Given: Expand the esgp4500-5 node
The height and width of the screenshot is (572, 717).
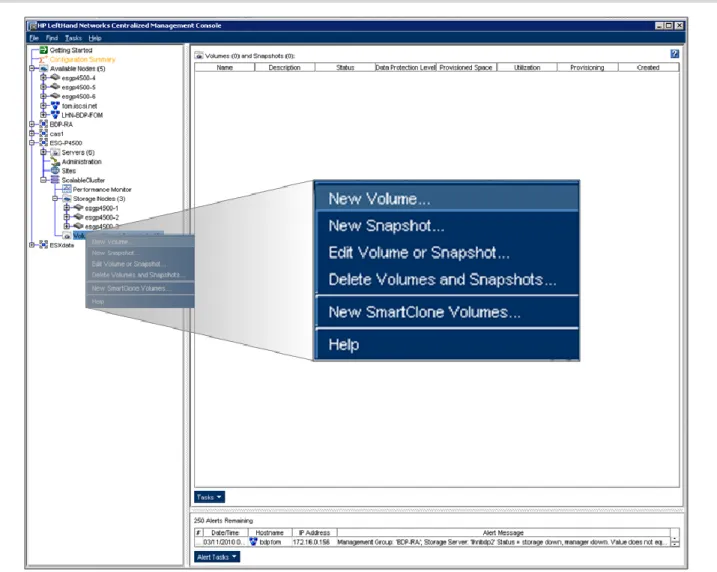Looking at the screenshot, I should 43,87.
